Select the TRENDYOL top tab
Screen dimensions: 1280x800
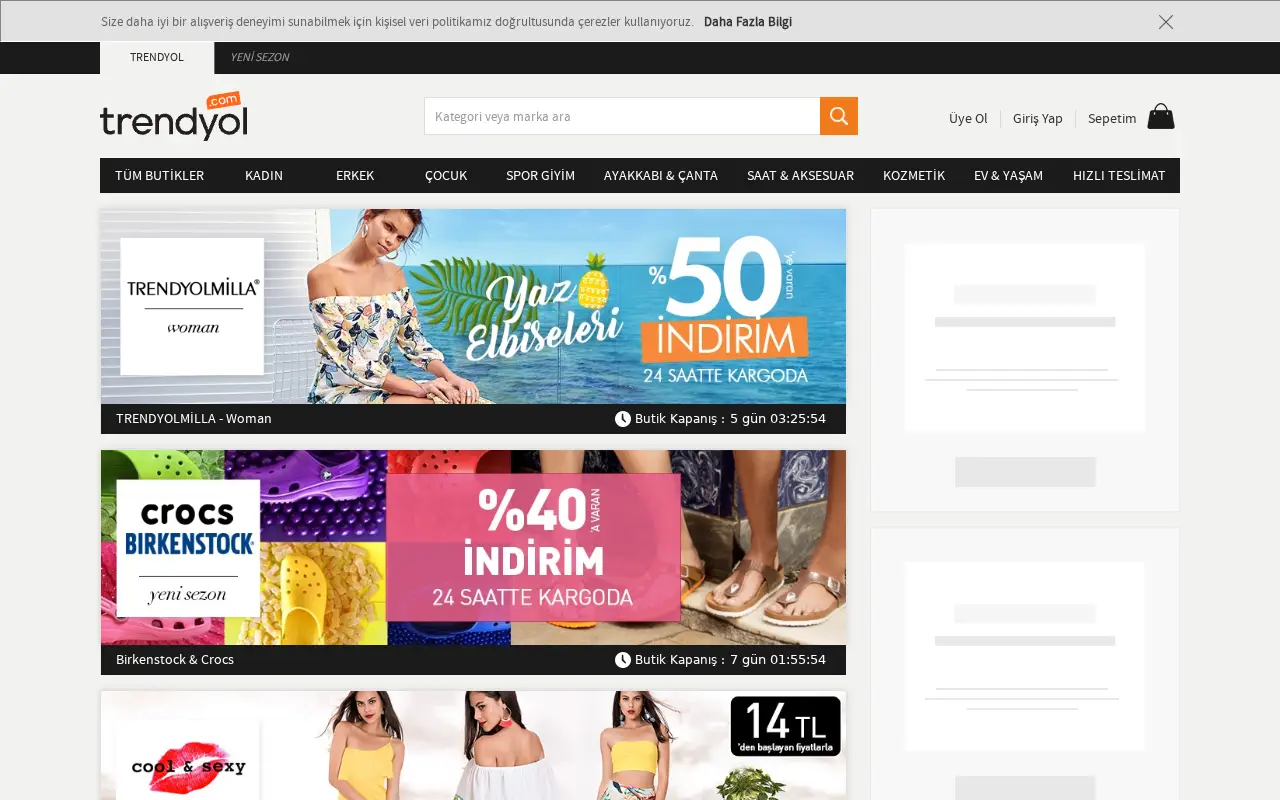[157, 57]
